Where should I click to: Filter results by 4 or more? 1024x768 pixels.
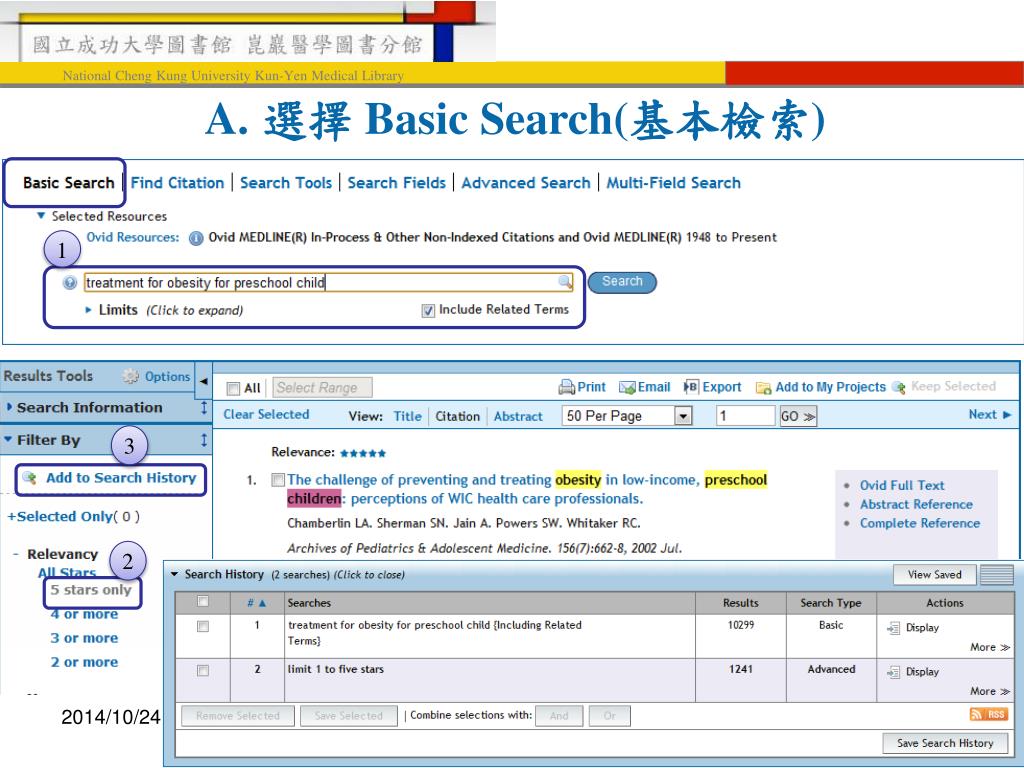click(x=84, y=614)
